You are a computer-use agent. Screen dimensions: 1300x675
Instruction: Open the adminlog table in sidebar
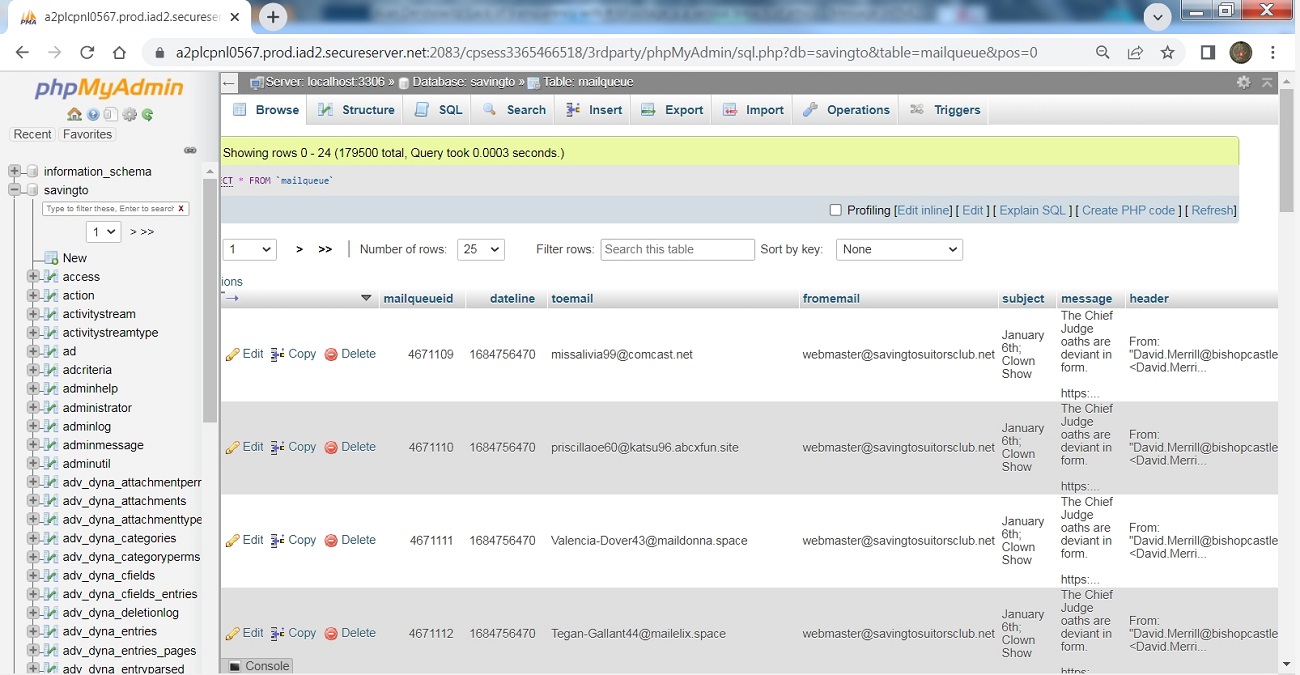pyautogui.click(x=87, y=426)
